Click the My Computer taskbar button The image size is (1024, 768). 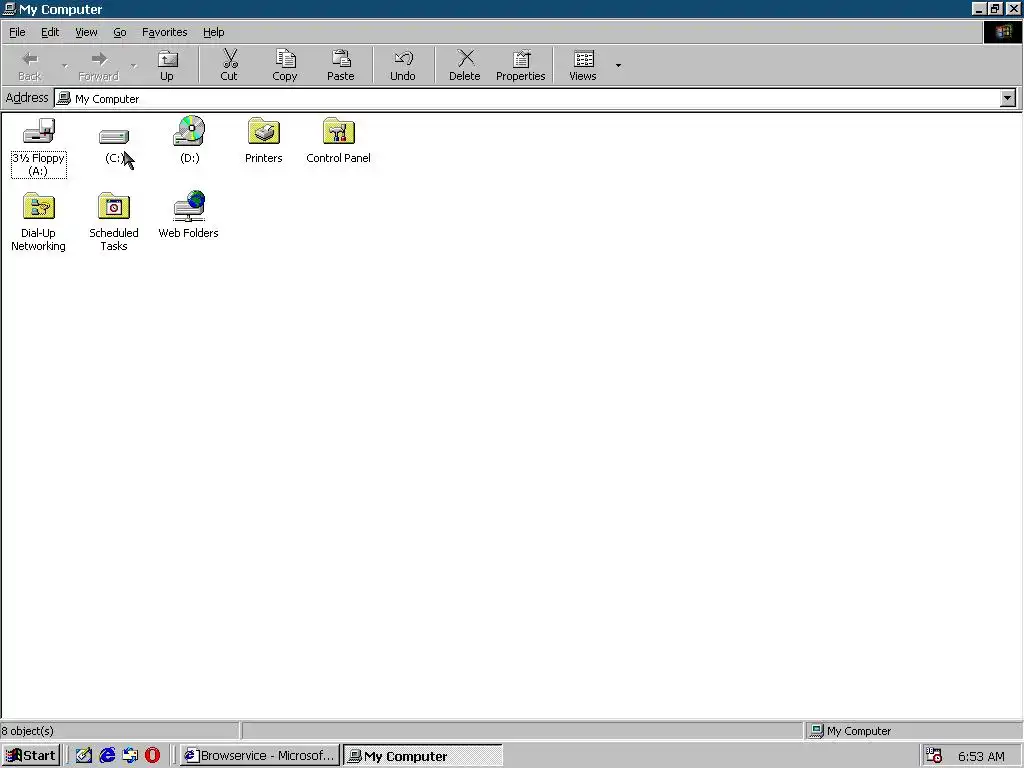click(423, 756)
